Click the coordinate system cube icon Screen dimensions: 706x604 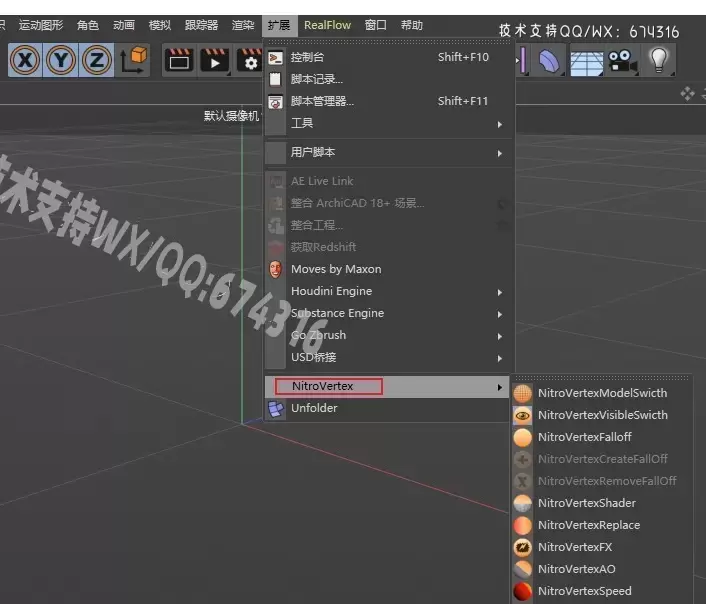click(x=134, y=60)
